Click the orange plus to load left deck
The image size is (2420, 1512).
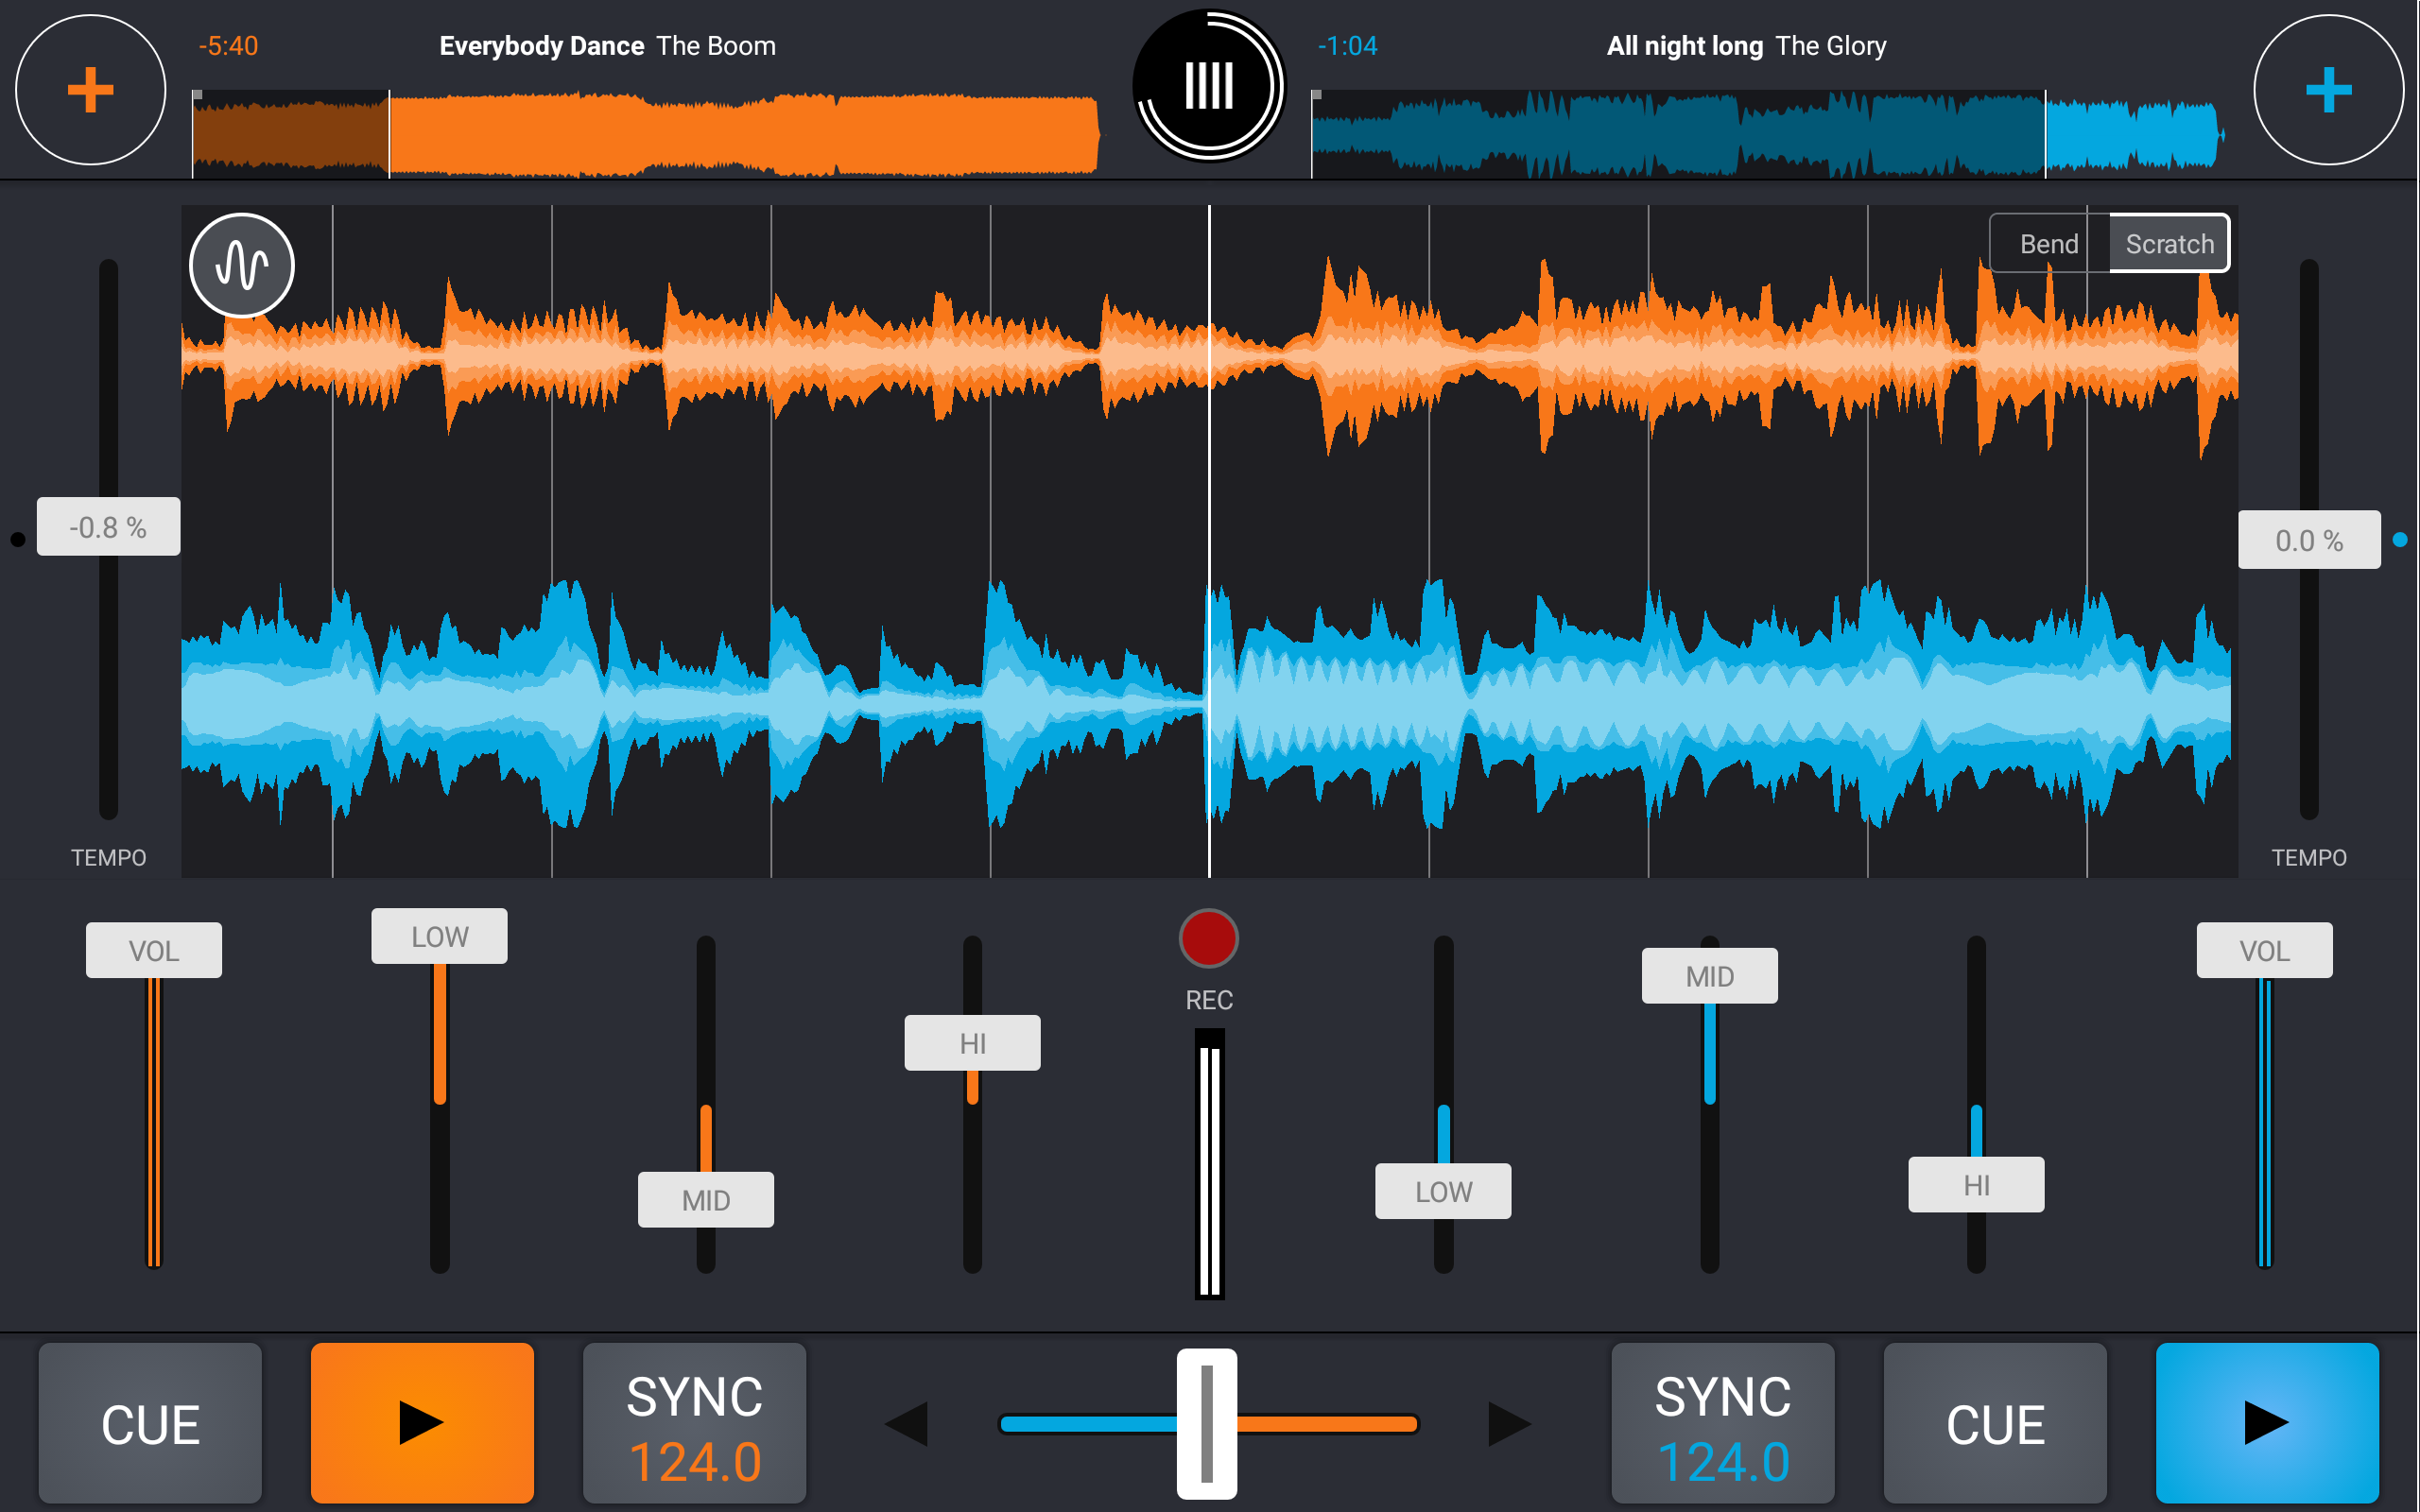coord(90,90)
